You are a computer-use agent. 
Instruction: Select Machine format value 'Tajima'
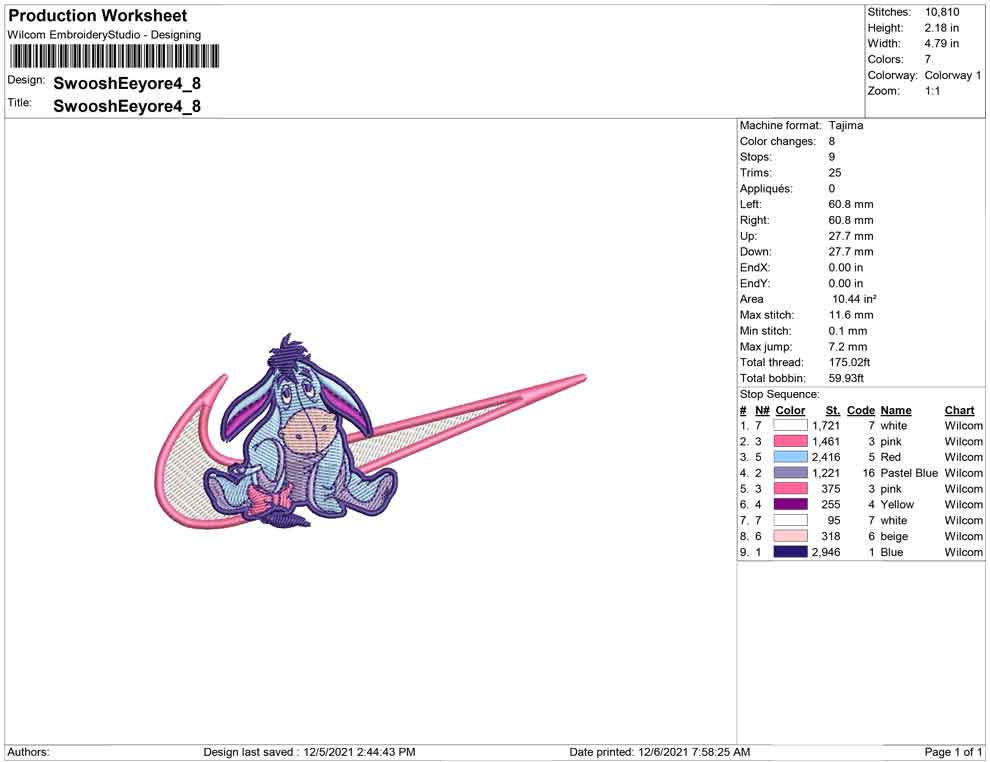[x=846, y=125]
